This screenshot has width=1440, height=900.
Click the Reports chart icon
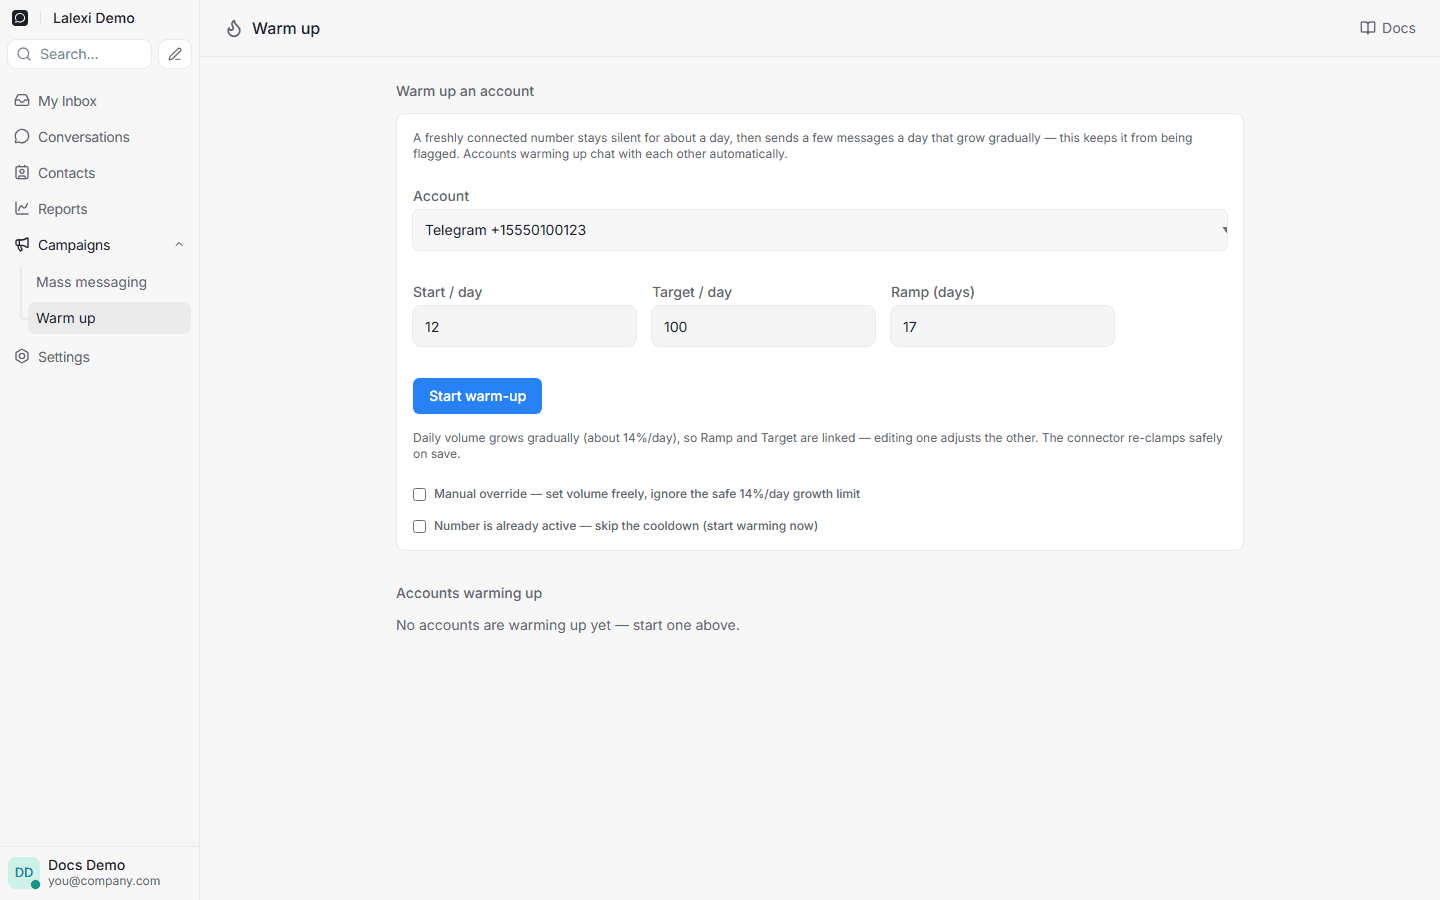pos(22,209)
